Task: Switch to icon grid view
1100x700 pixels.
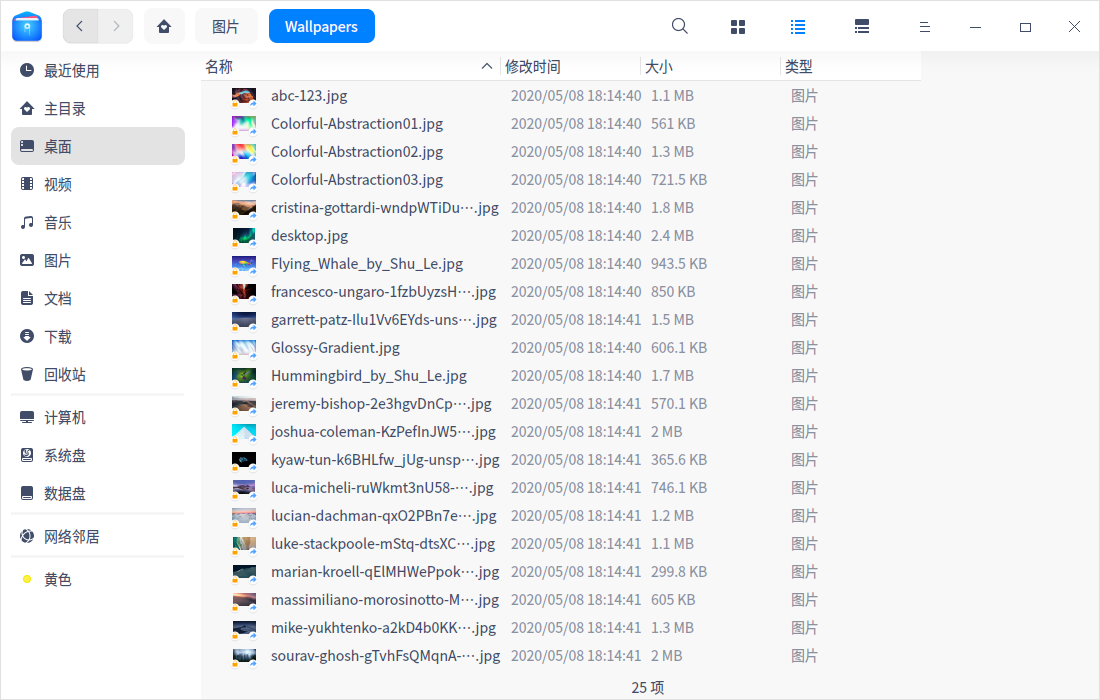Action: (738, 26)
